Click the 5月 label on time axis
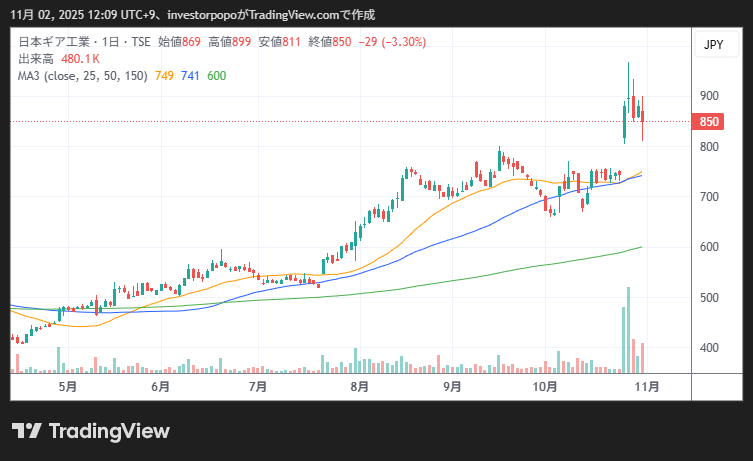Screen dimensions: 753x461 (x=68, y=386)
